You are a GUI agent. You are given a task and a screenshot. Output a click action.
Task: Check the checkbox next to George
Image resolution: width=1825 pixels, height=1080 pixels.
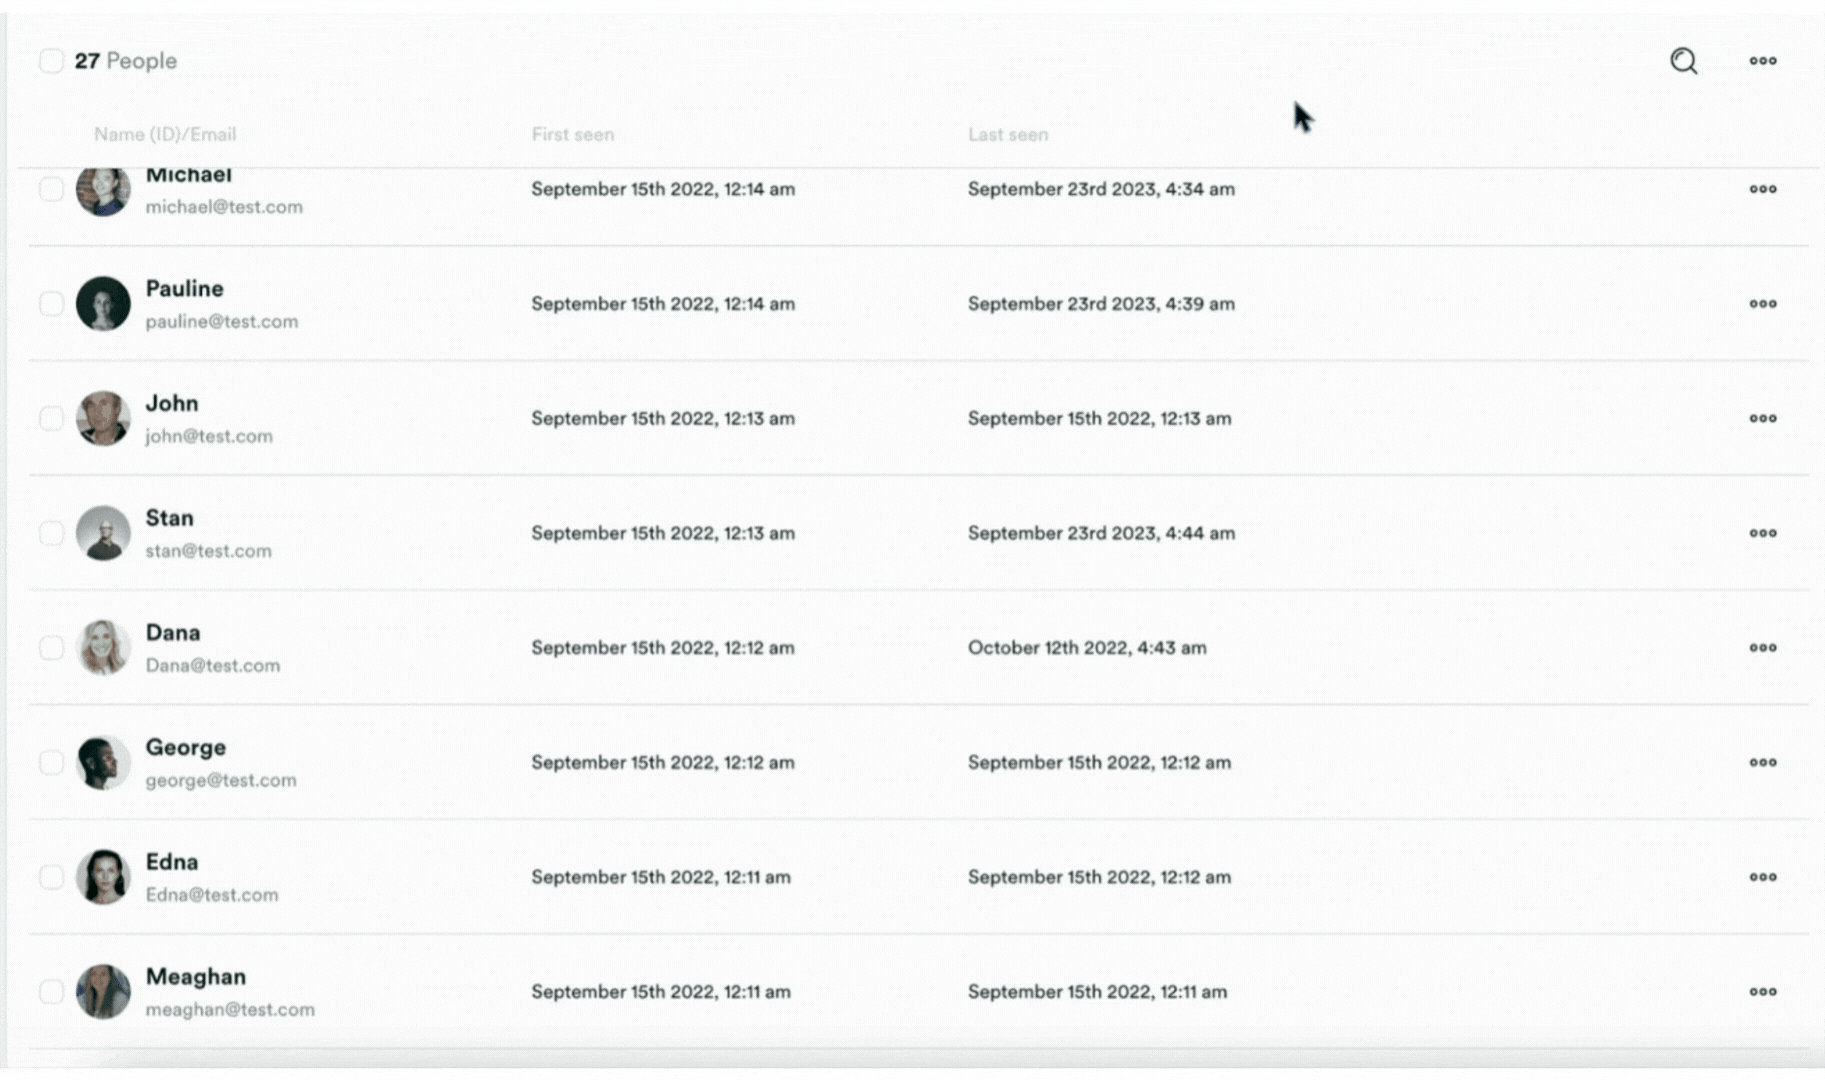(51, 762)
